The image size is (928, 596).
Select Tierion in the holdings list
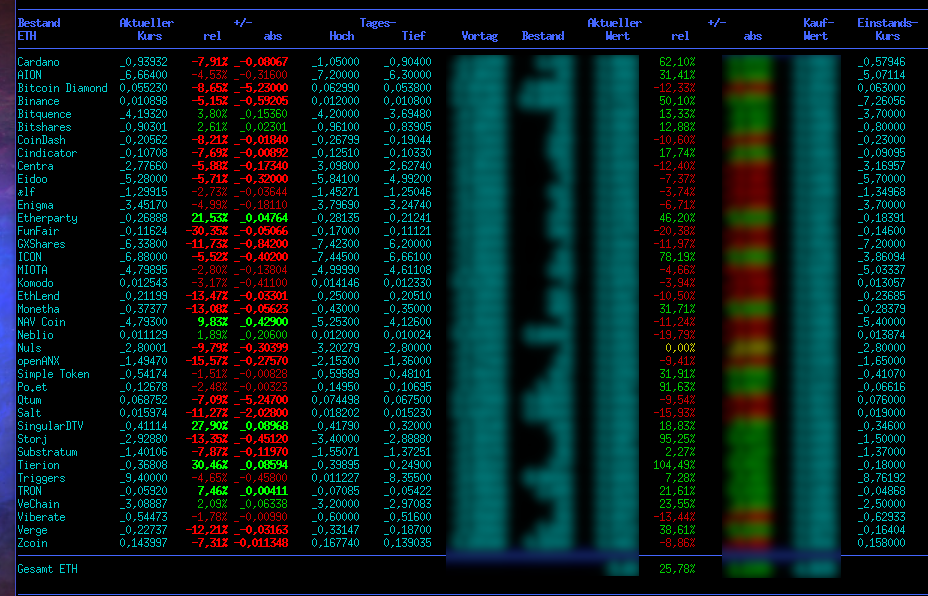[38, 466]
